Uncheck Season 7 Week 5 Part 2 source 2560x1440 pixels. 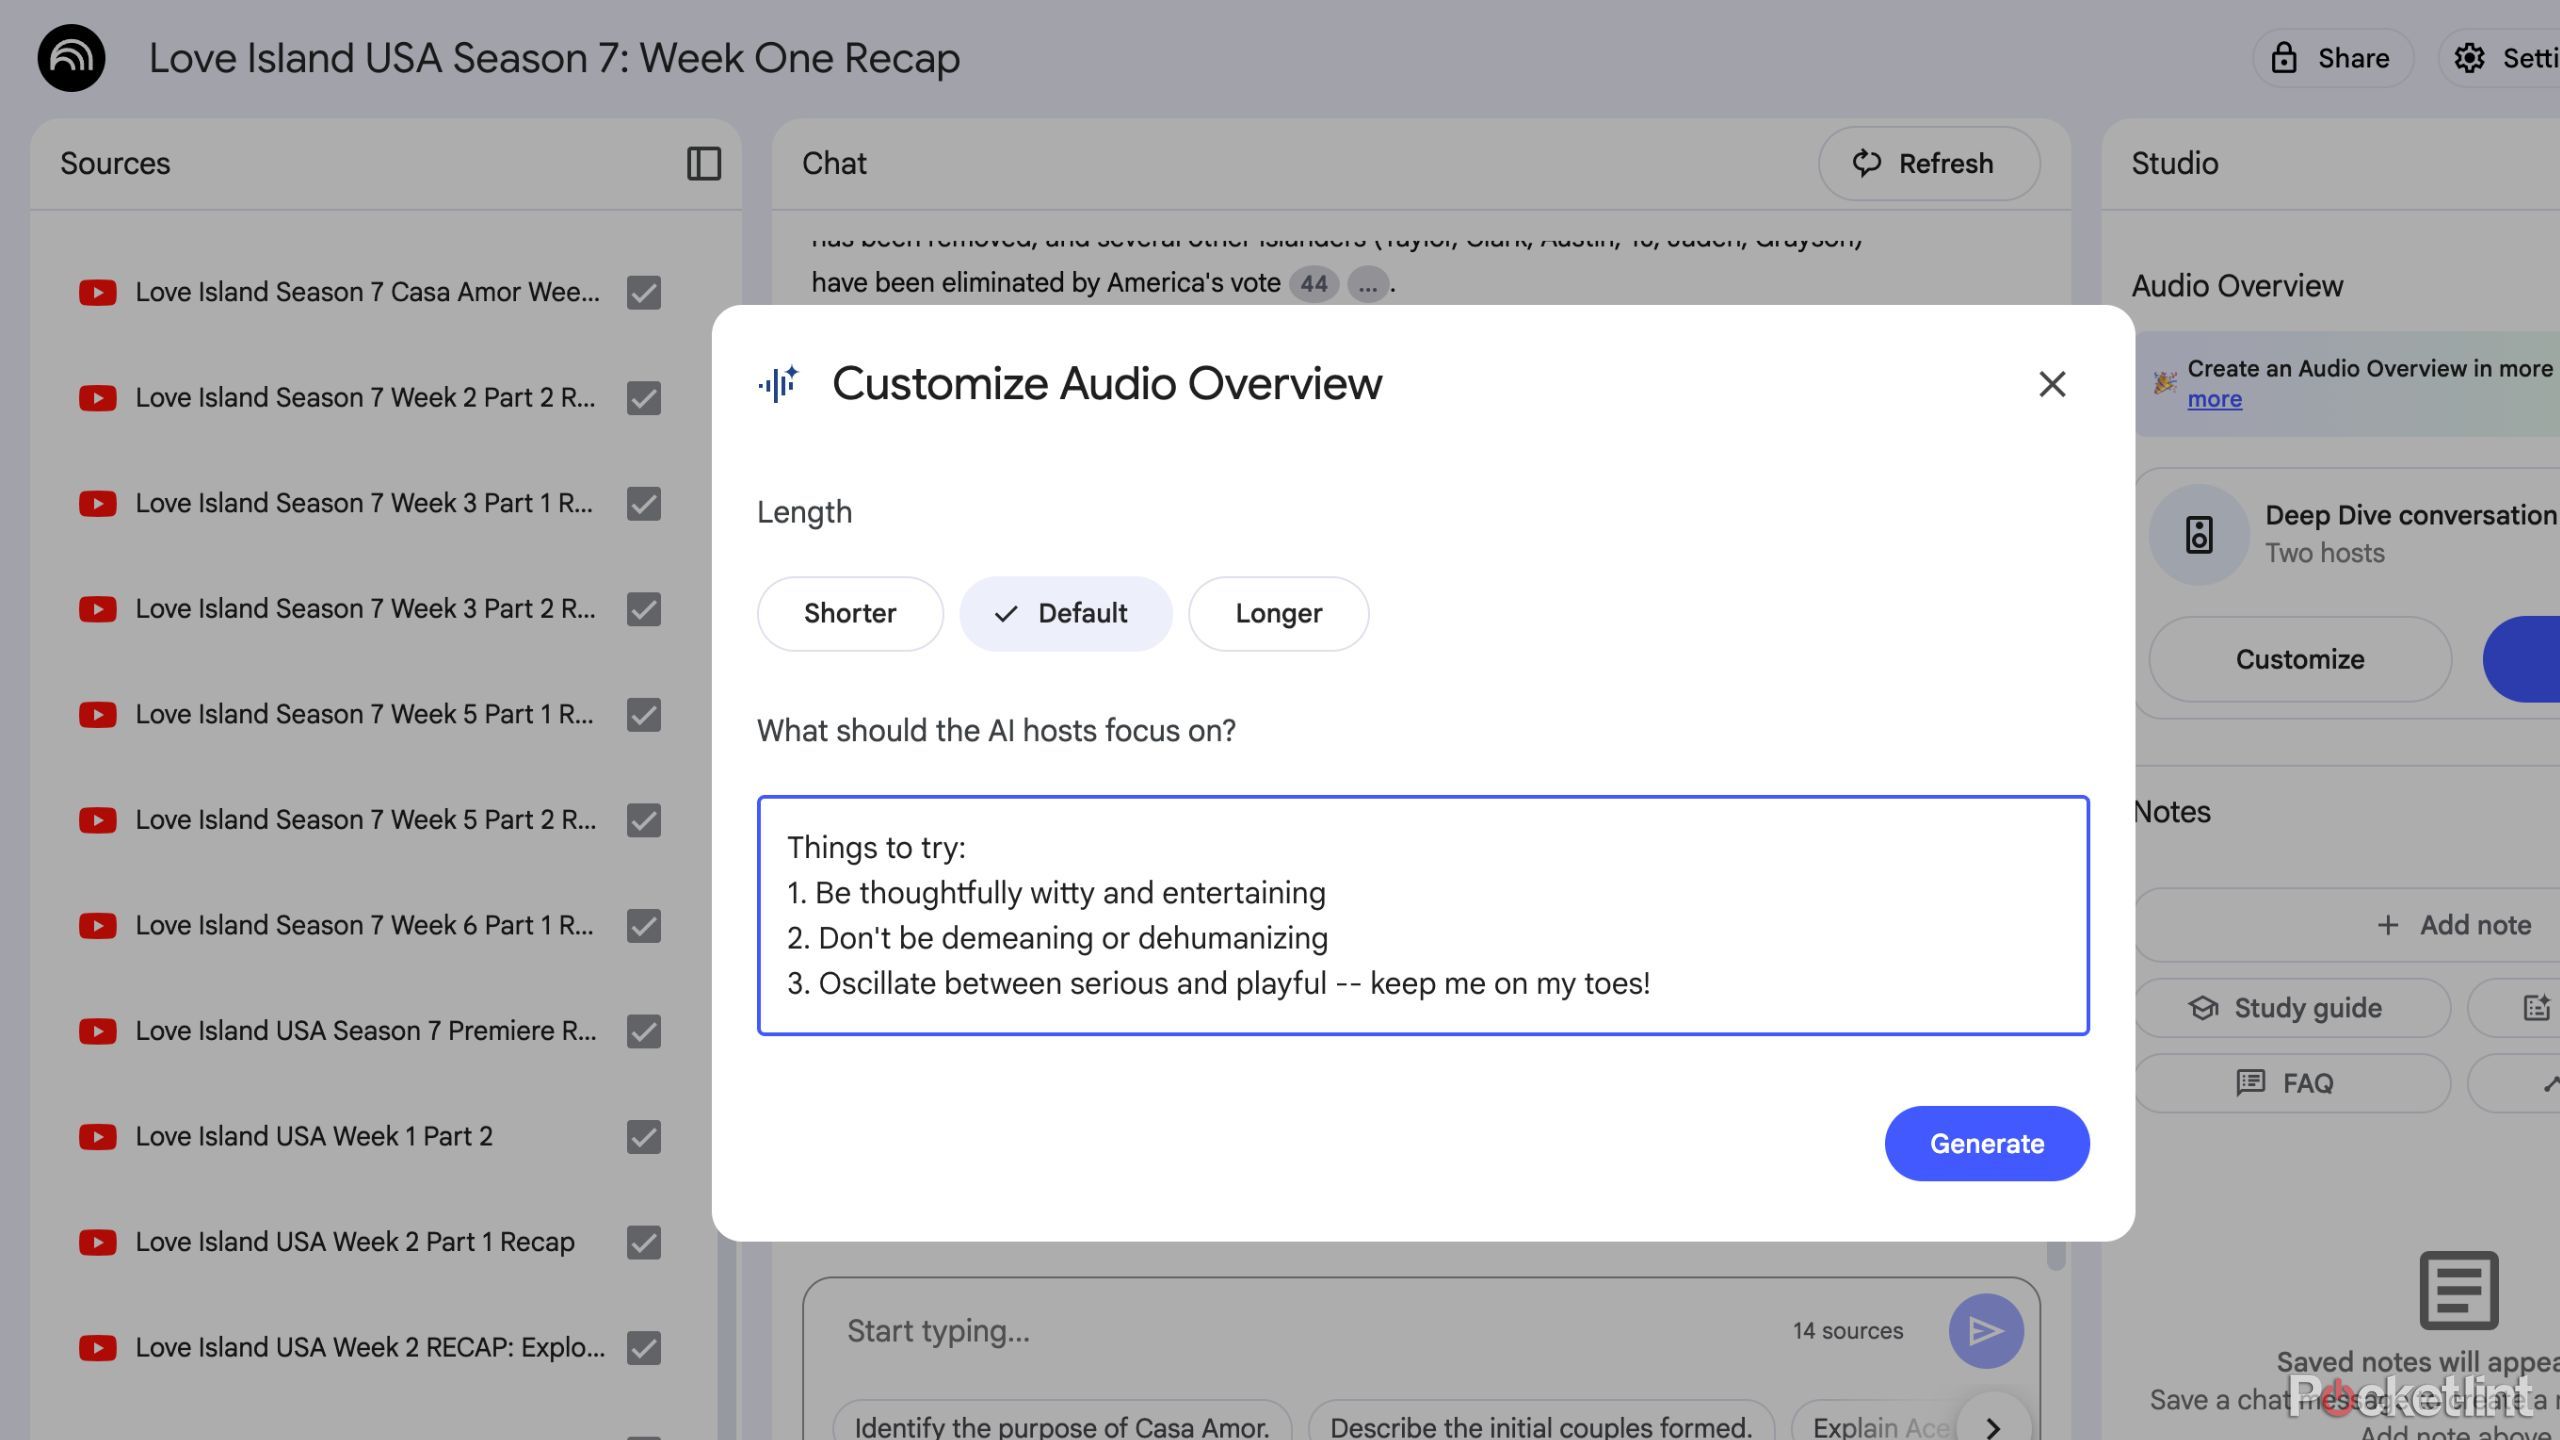[644, 820]
